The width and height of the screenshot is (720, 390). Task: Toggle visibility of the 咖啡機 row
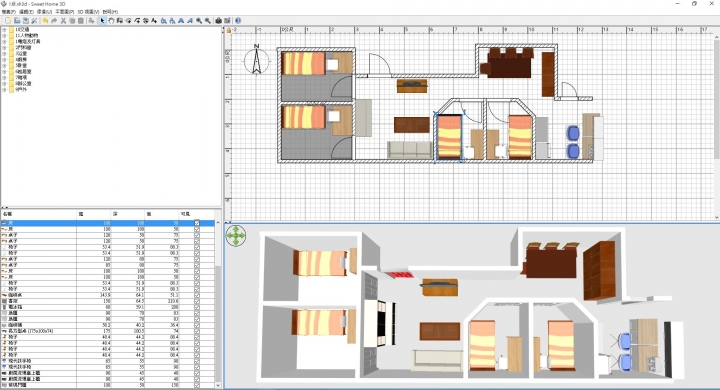197,325
